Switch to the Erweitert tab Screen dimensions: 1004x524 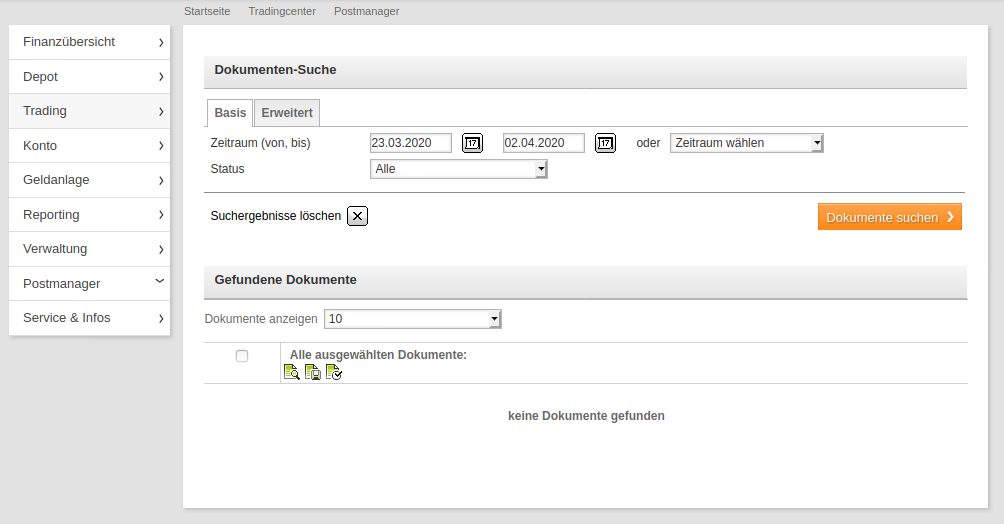[287, 113]
